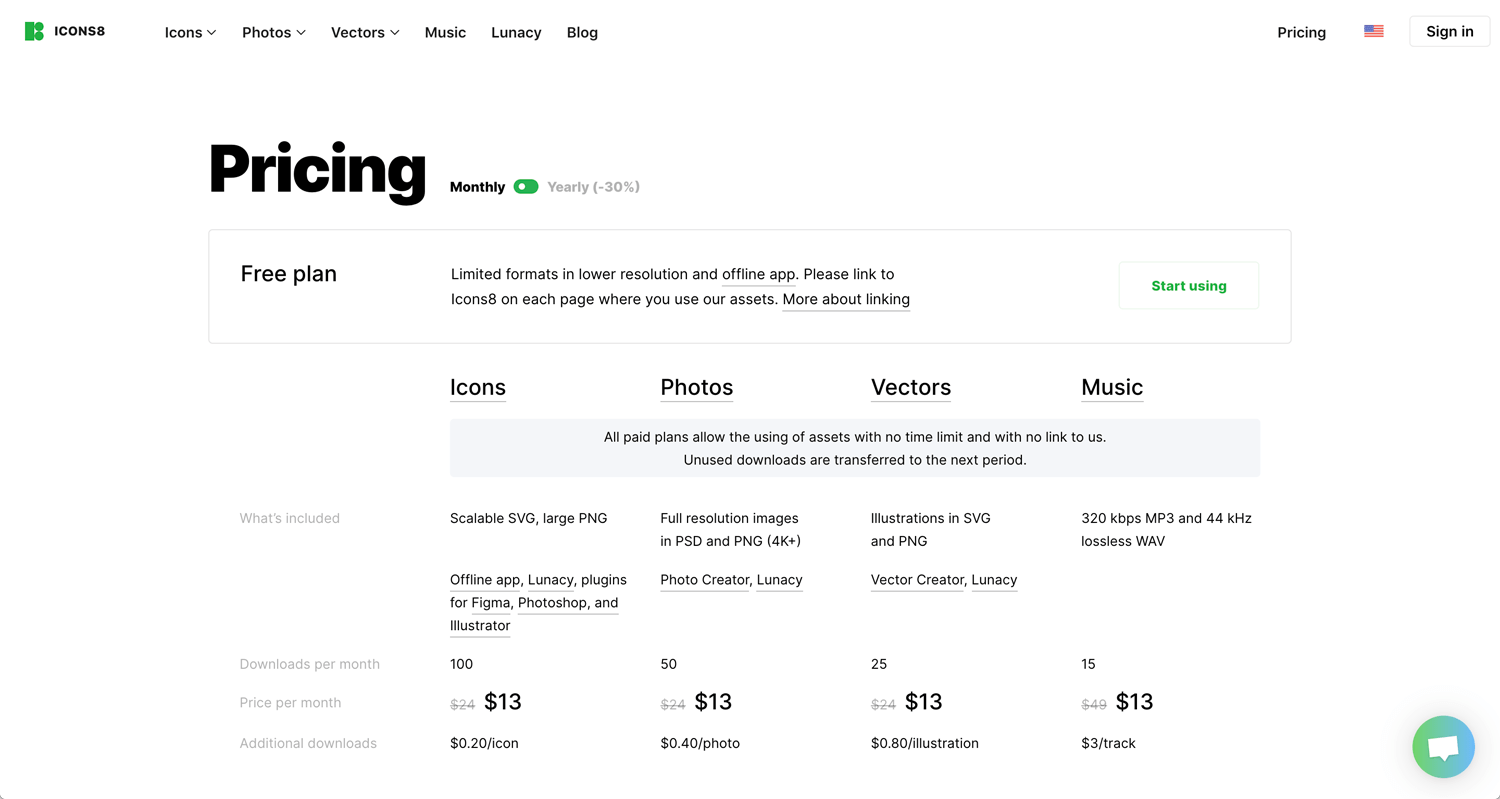Image resolution: width=1500 pixels, height=799 pixels.
Task: Open the Illustrator plugin link
Action: 480,626
